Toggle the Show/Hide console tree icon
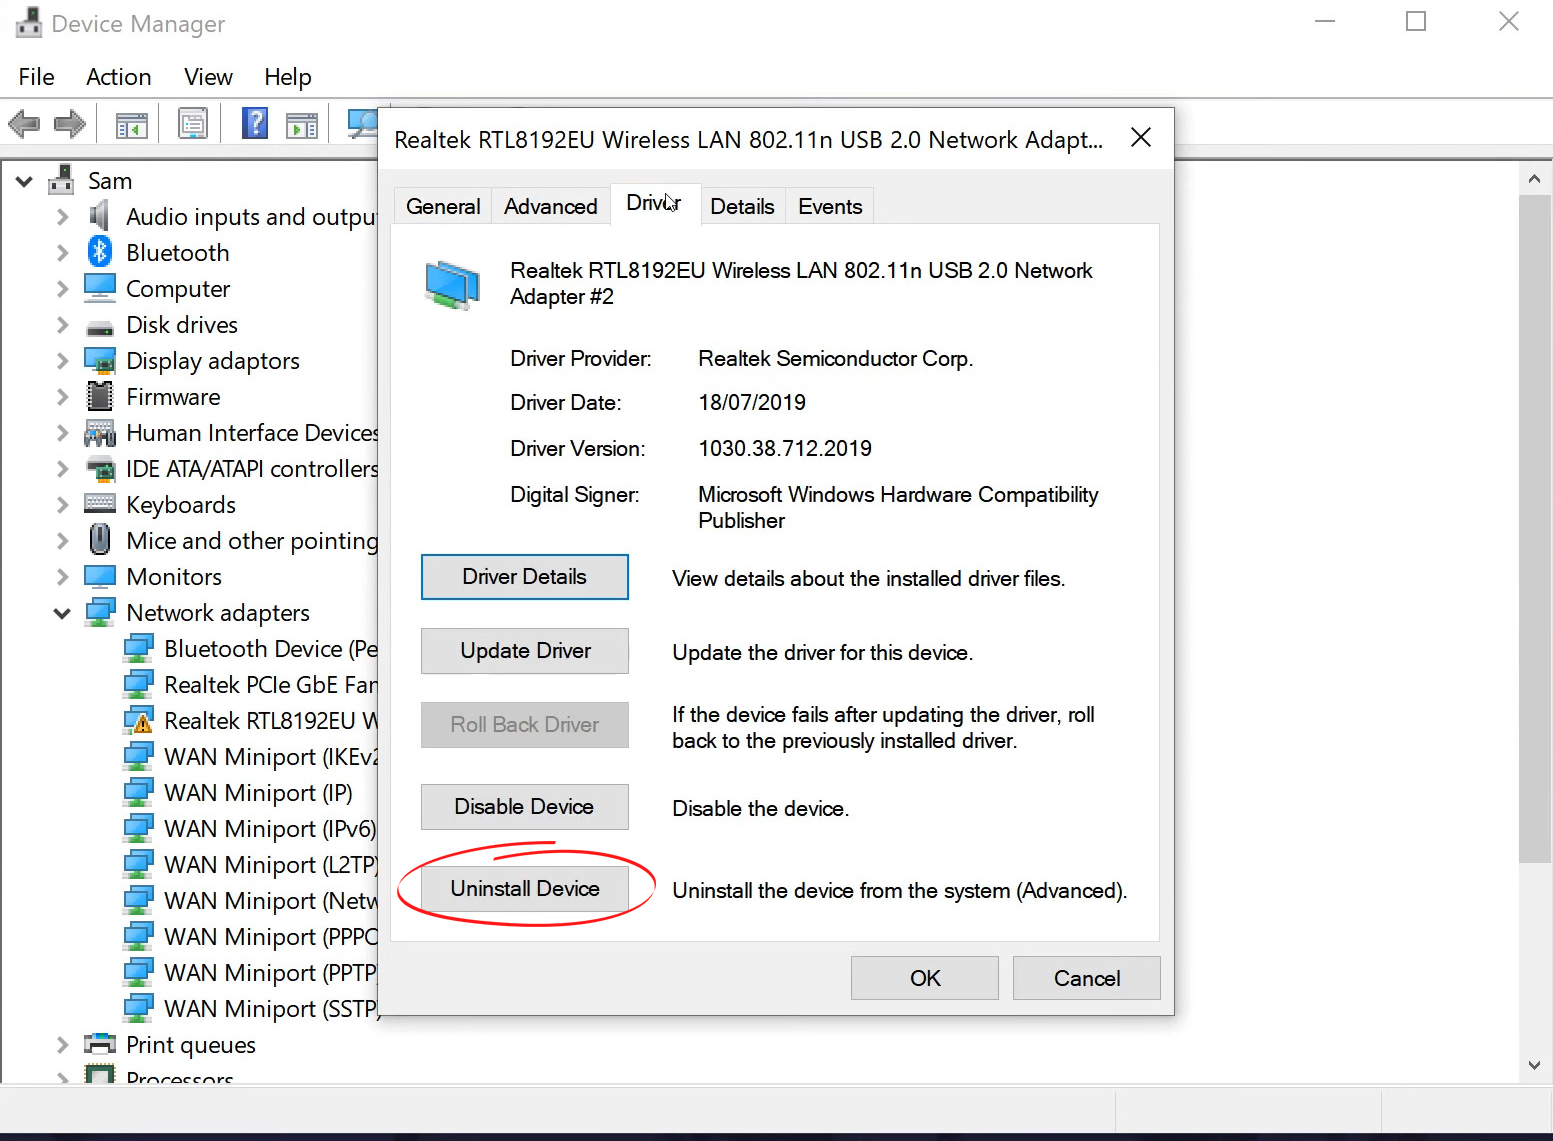 (131, 123)
